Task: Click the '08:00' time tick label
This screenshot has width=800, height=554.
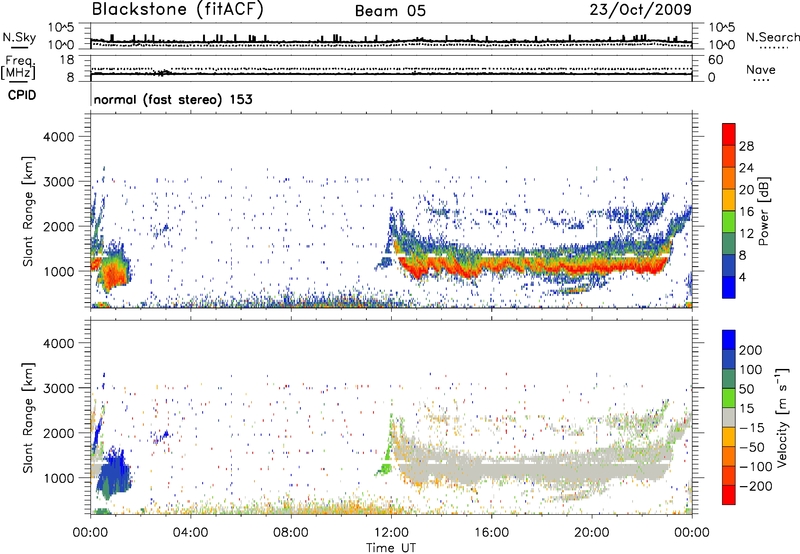Action: pos(291,533)
